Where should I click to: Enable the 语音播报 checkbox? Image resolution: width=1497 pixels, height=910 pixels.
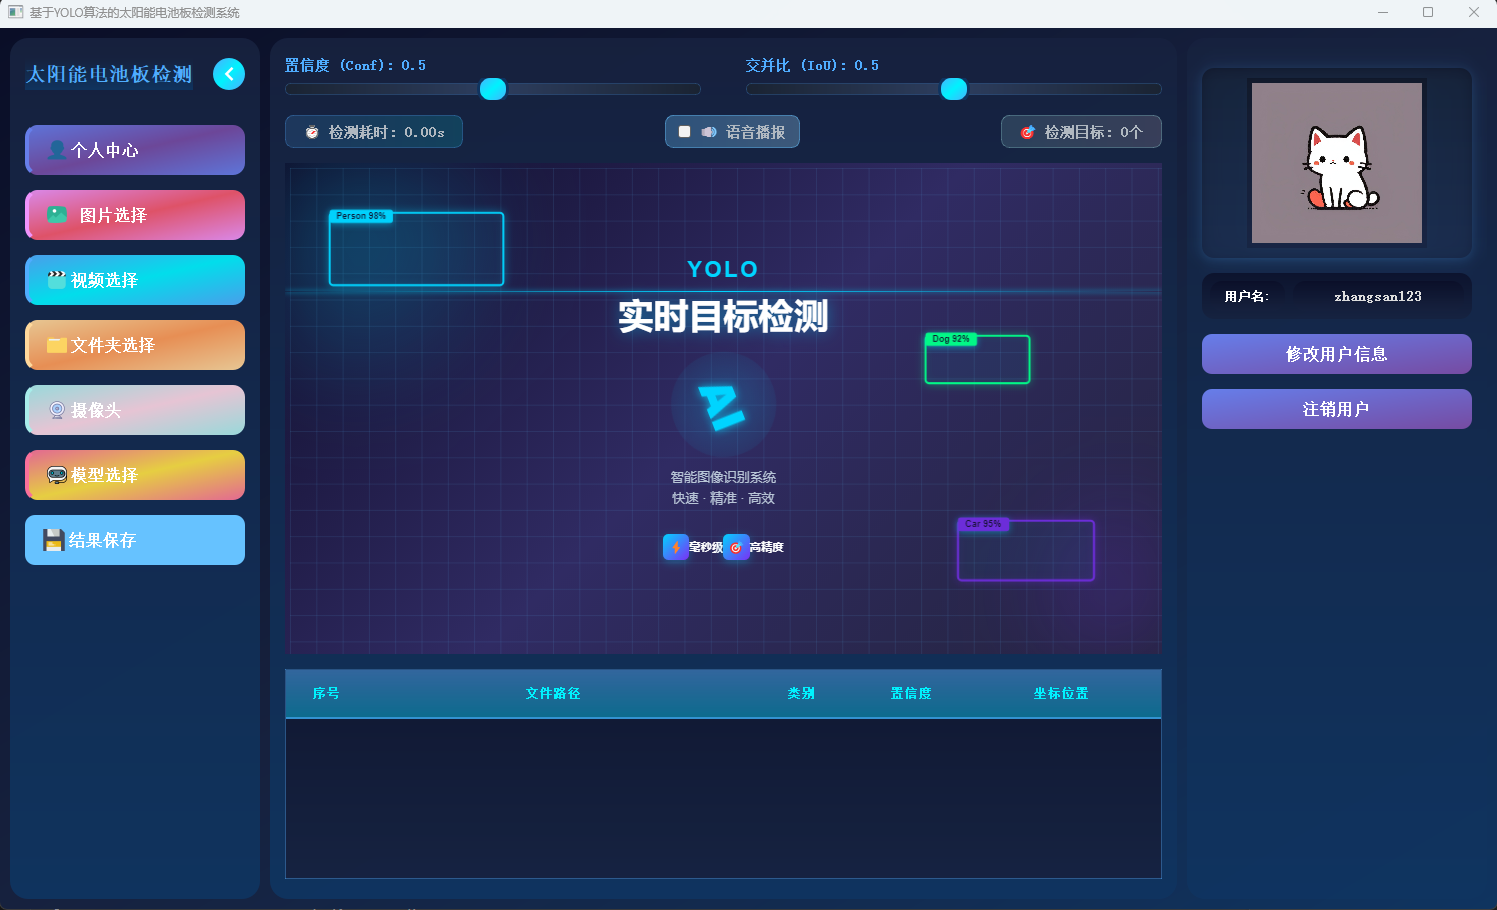click(x=685, y=131)
